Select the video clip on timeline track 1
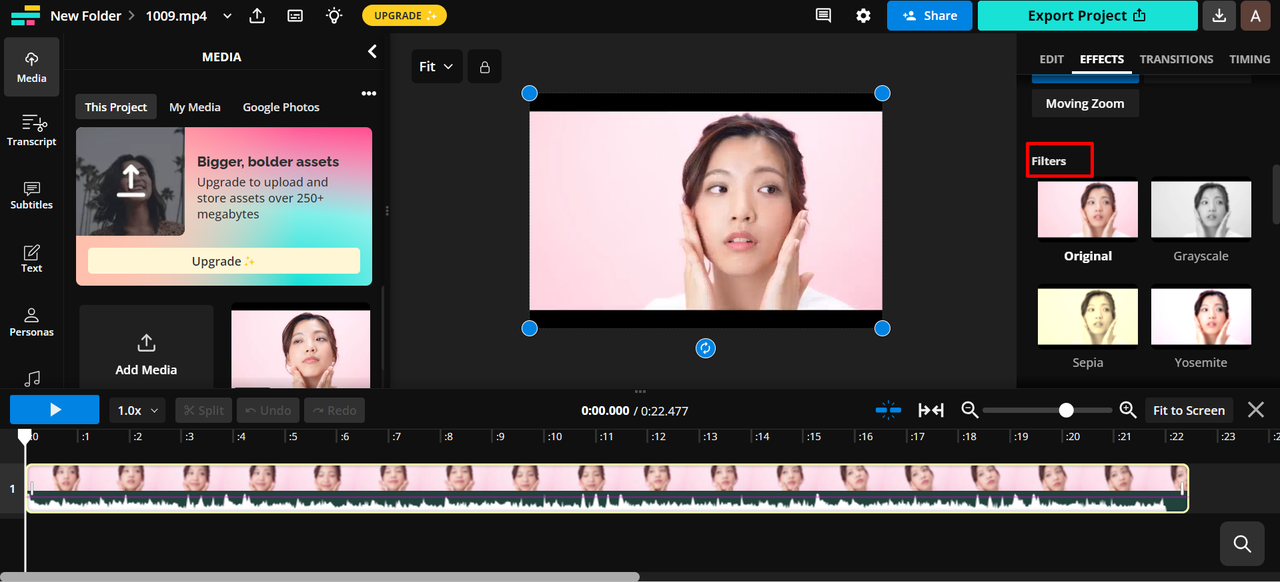This screenshot has height=582, width=1280. 606,489
